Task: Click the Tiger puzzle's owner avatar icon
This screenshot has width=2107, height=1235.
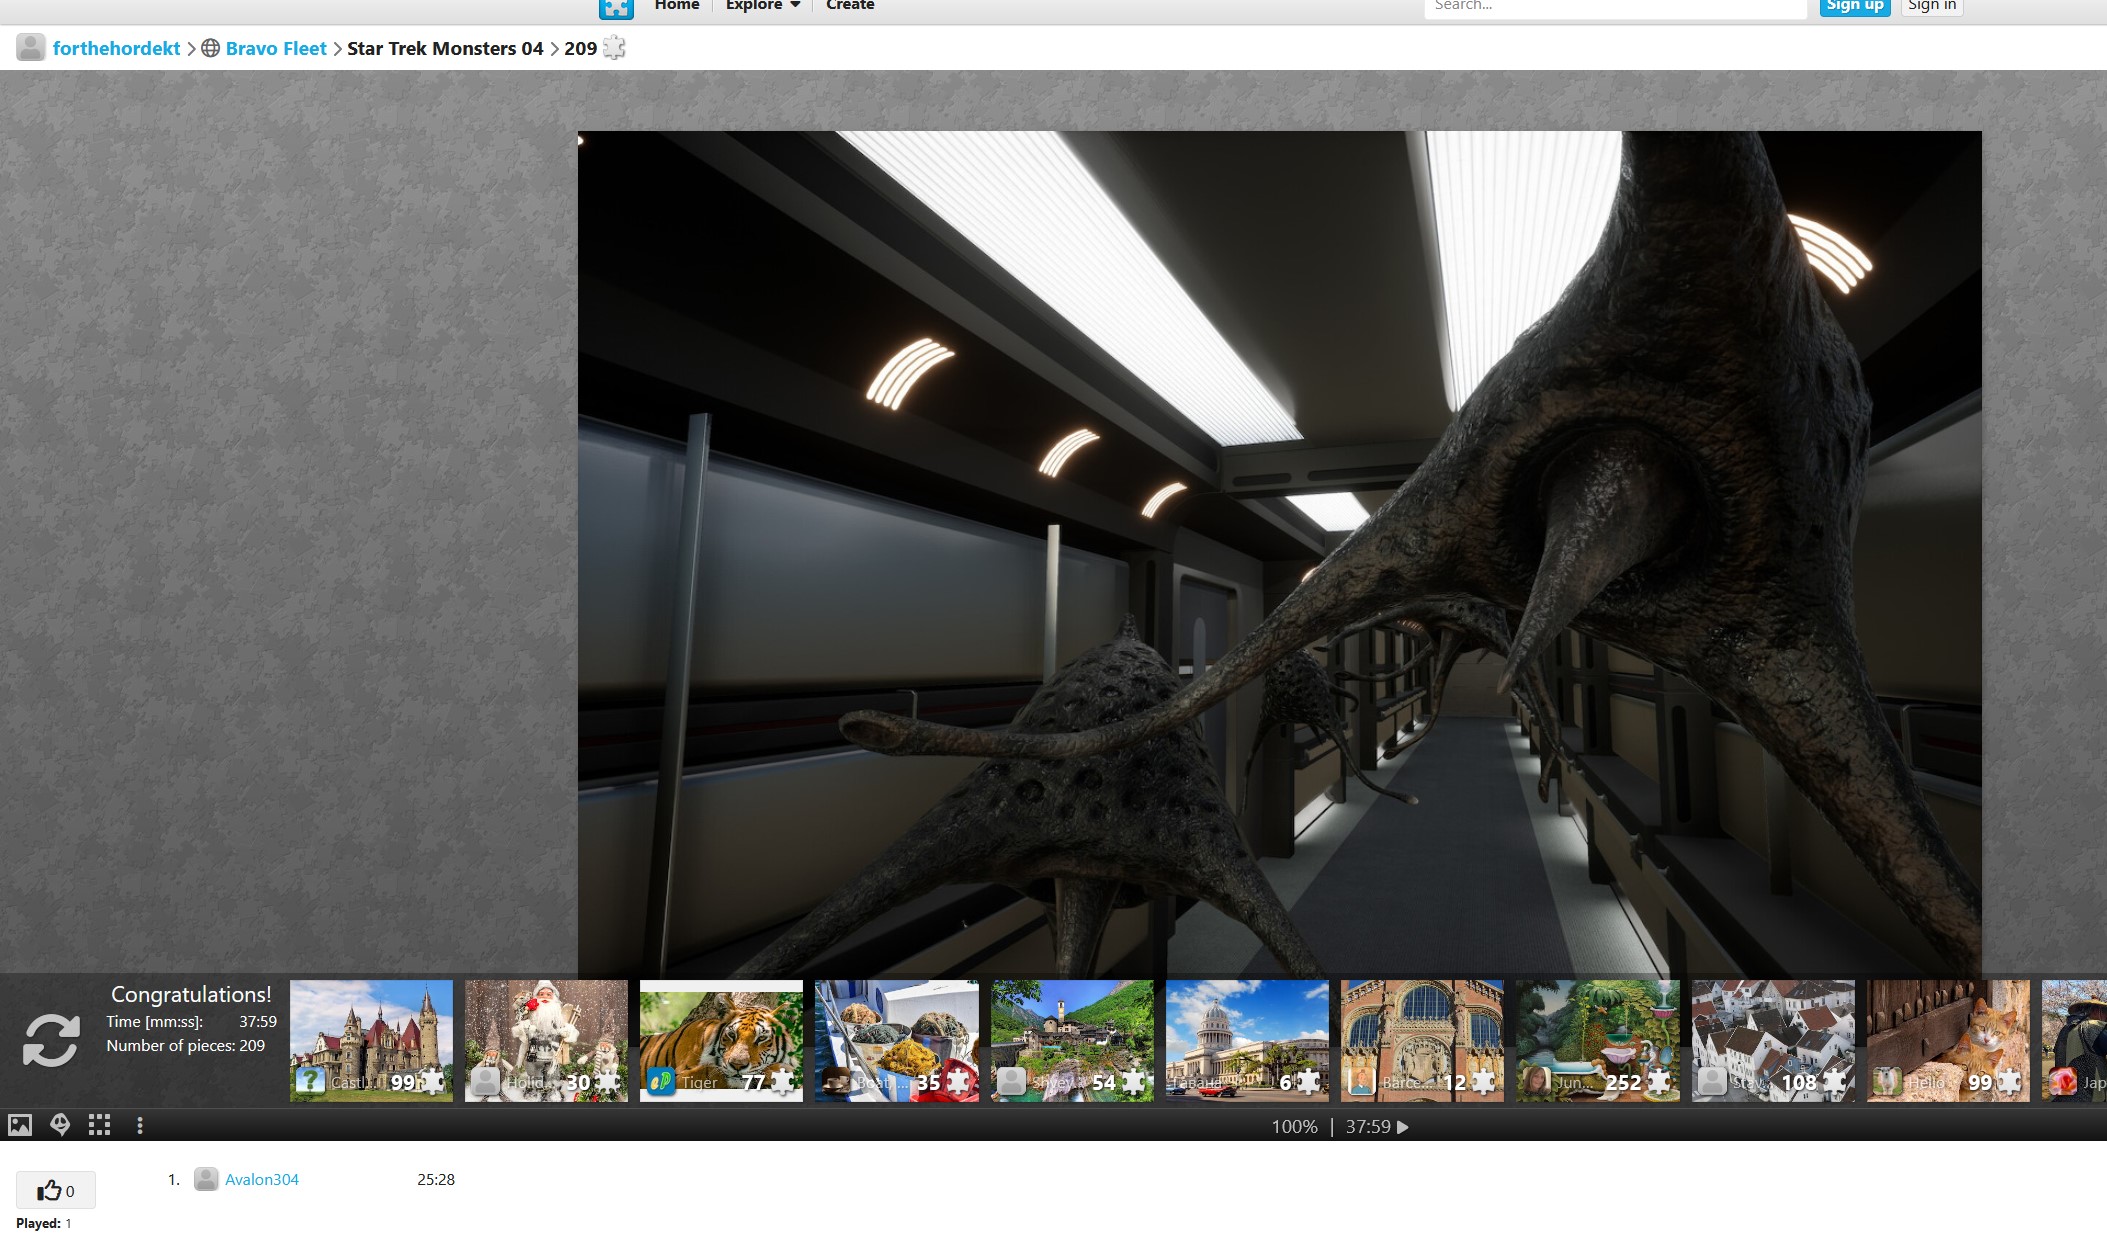Action: [660, 1081]
